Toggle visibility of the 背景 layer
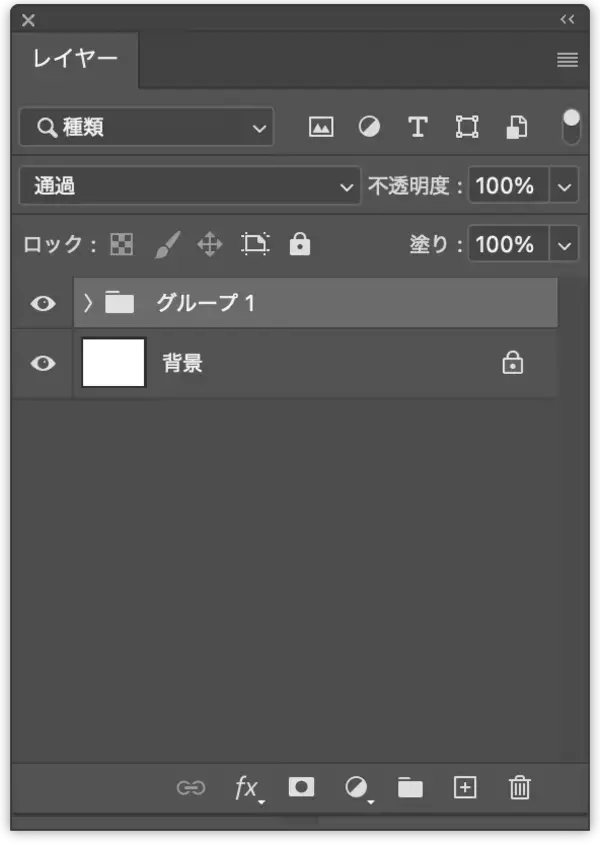Image resolution: width=600 pixels, height=845 pixels. 41,362
